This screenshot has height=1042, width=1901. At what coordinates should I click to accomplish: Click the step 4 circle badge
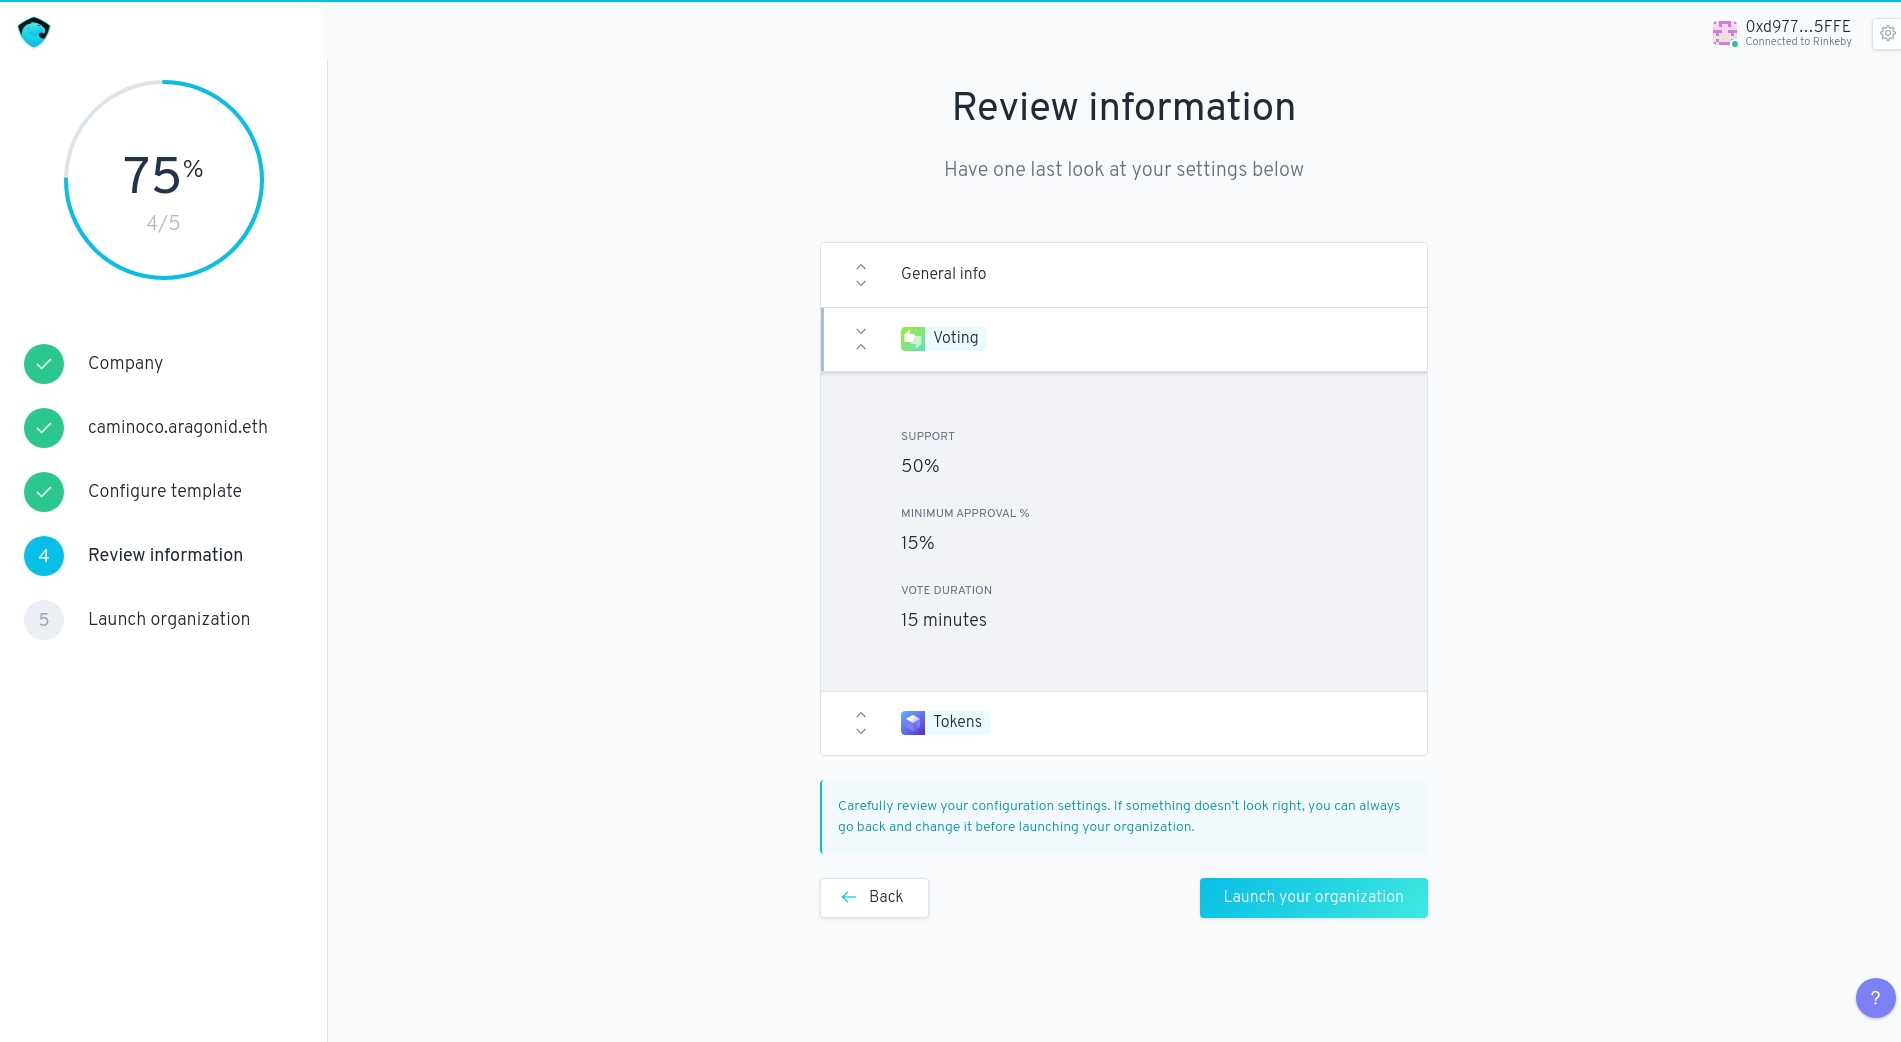tap(44, 556)
